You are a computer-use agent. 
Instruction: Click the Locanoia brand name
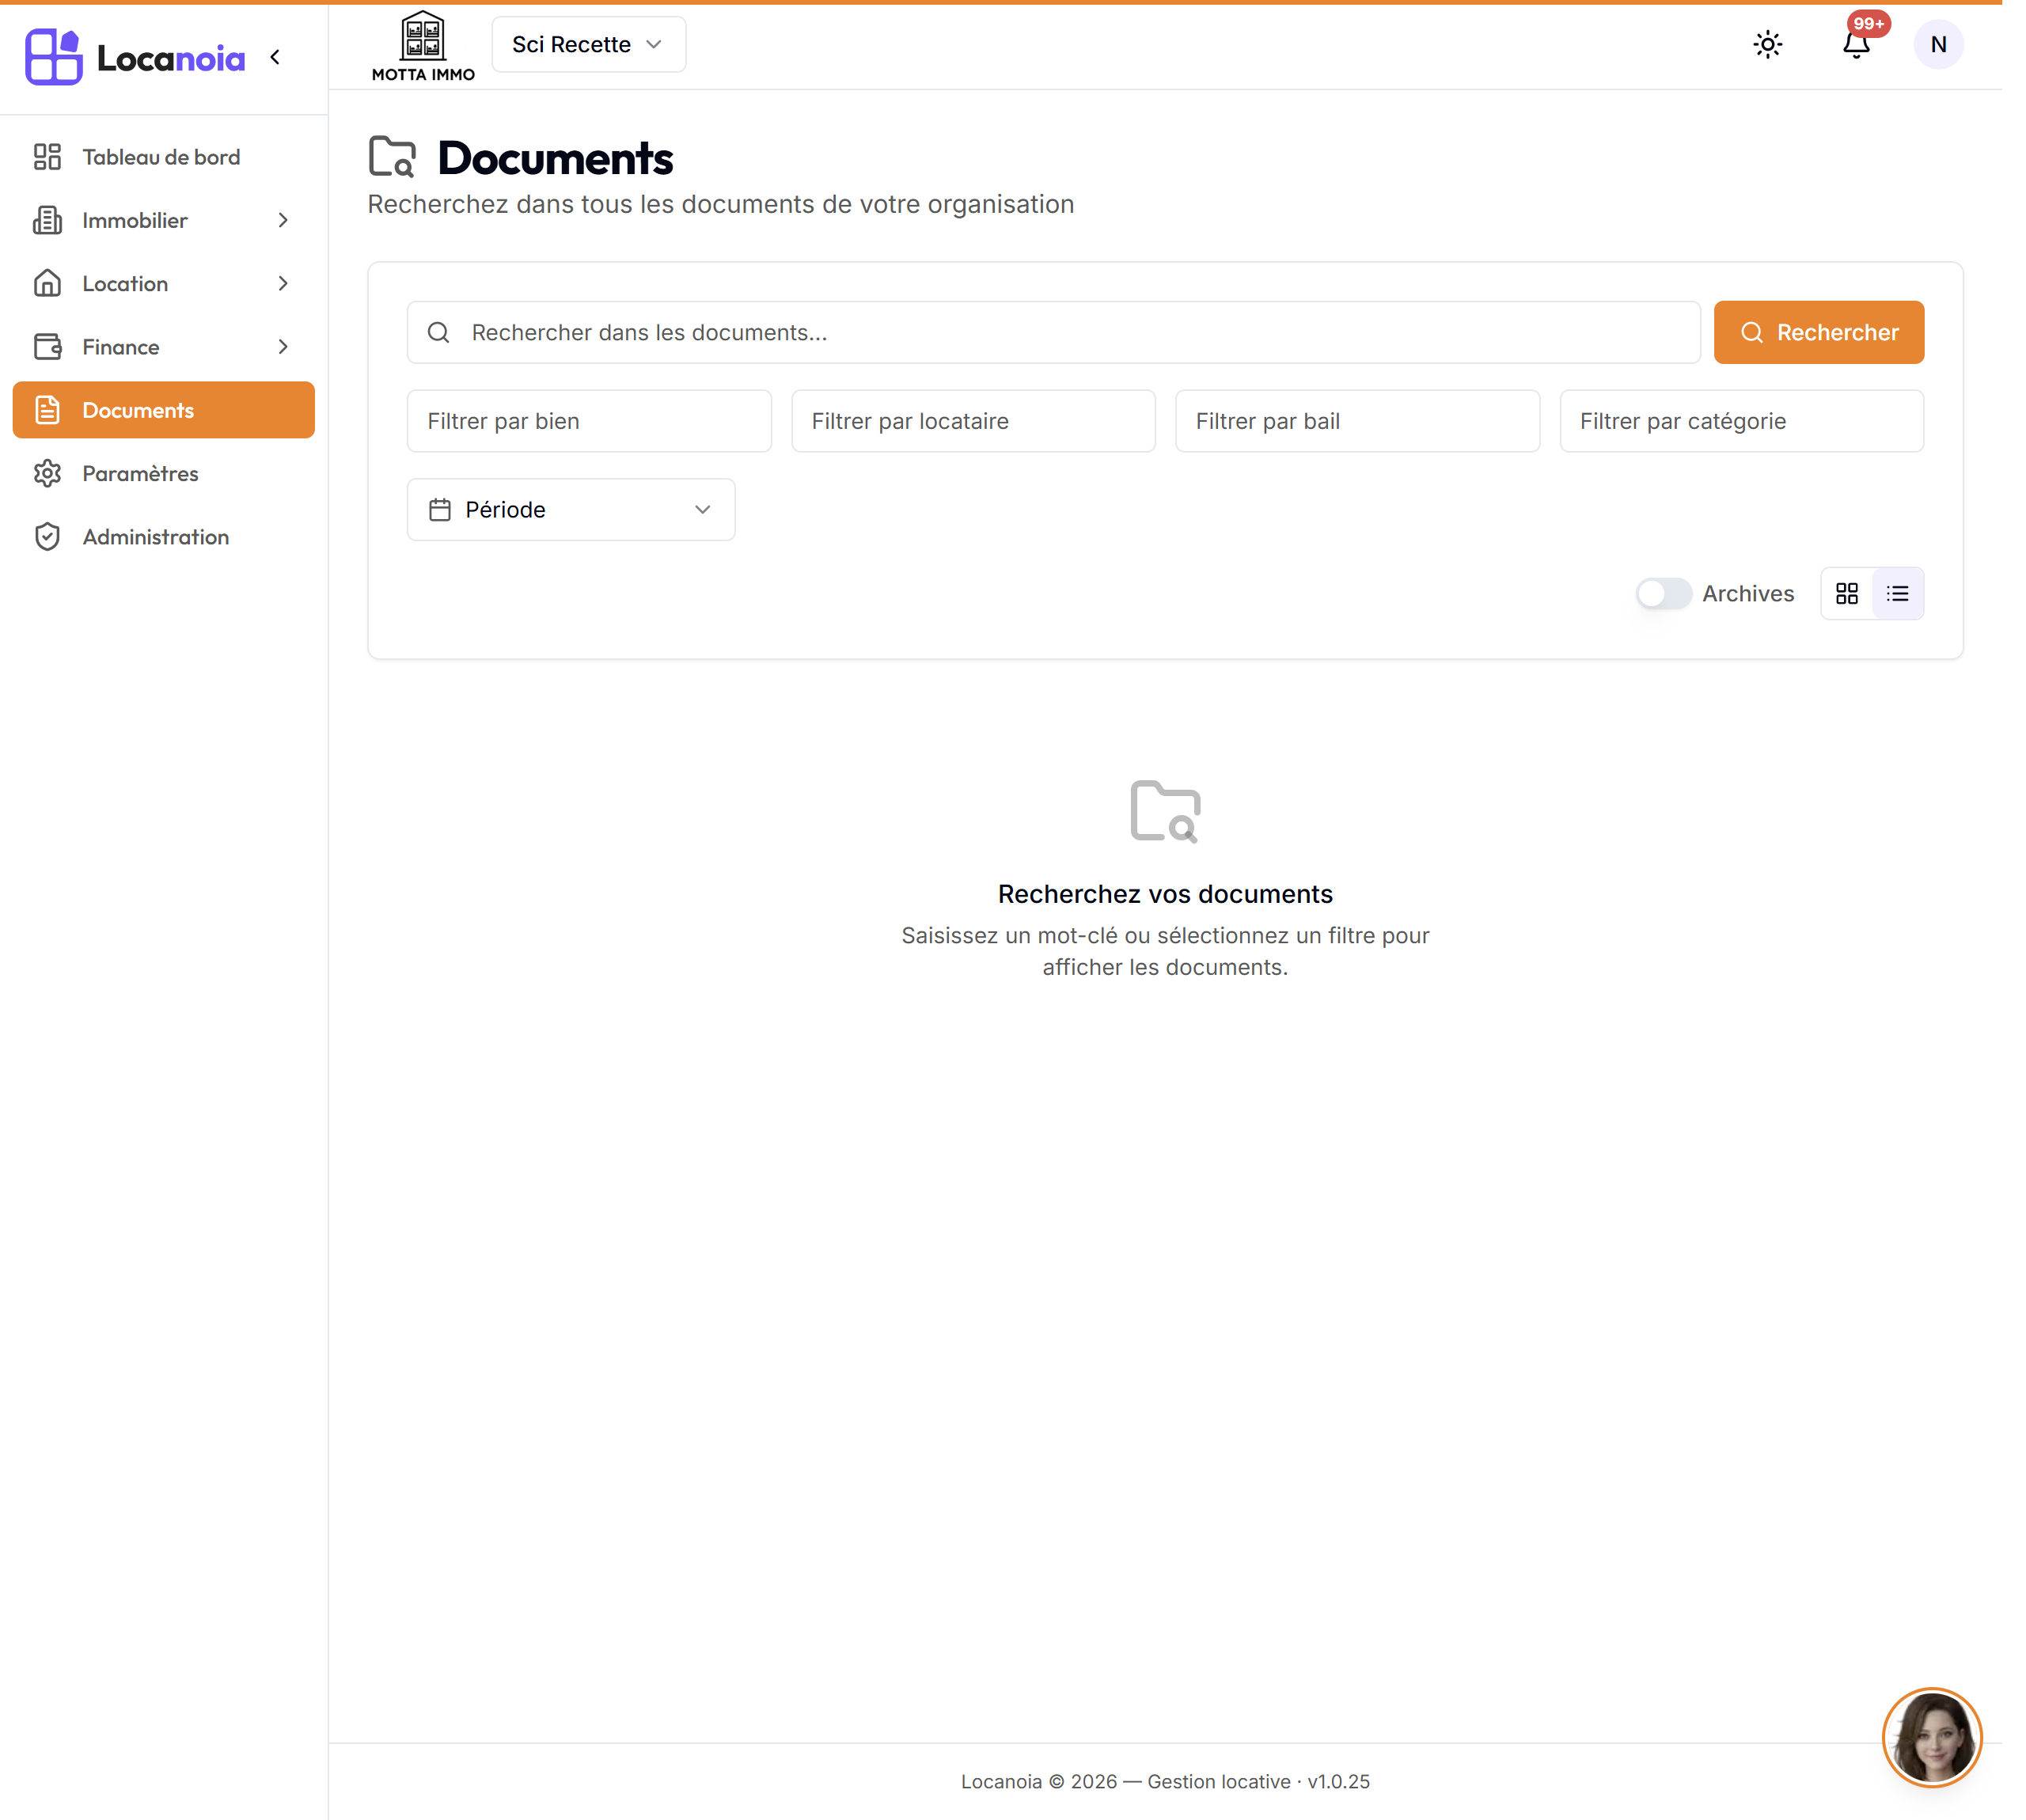(x=171, y=59)
